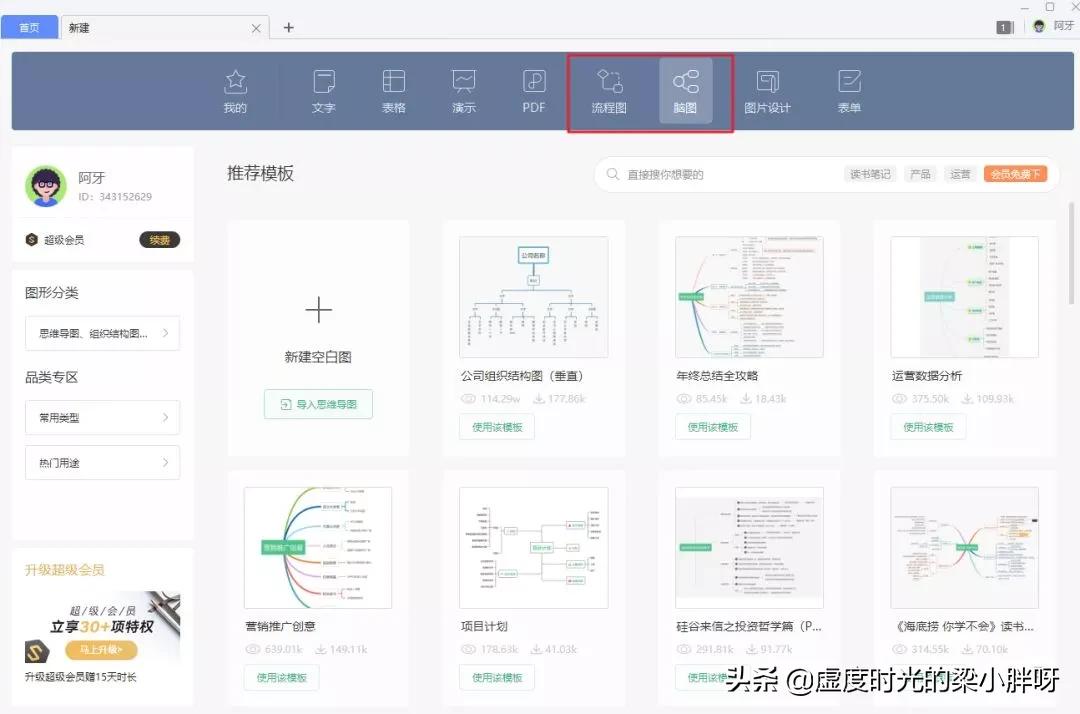The width and height of the screenshot is (1080, 714).
Task: Click the search magnifier icon
Action: click(612, 173)
